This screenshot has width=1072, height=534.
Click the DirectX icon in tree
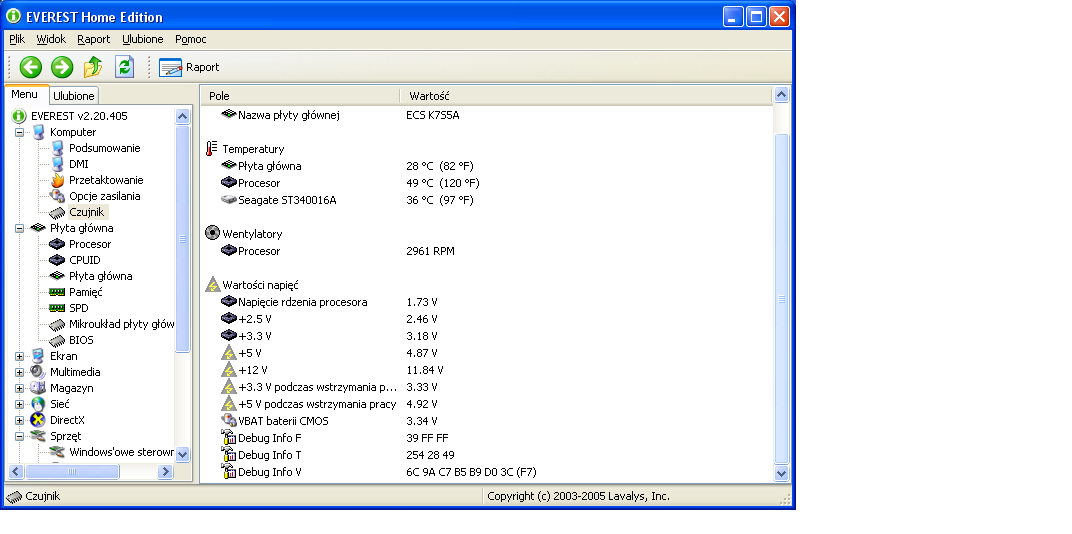[x=38, y=420]
